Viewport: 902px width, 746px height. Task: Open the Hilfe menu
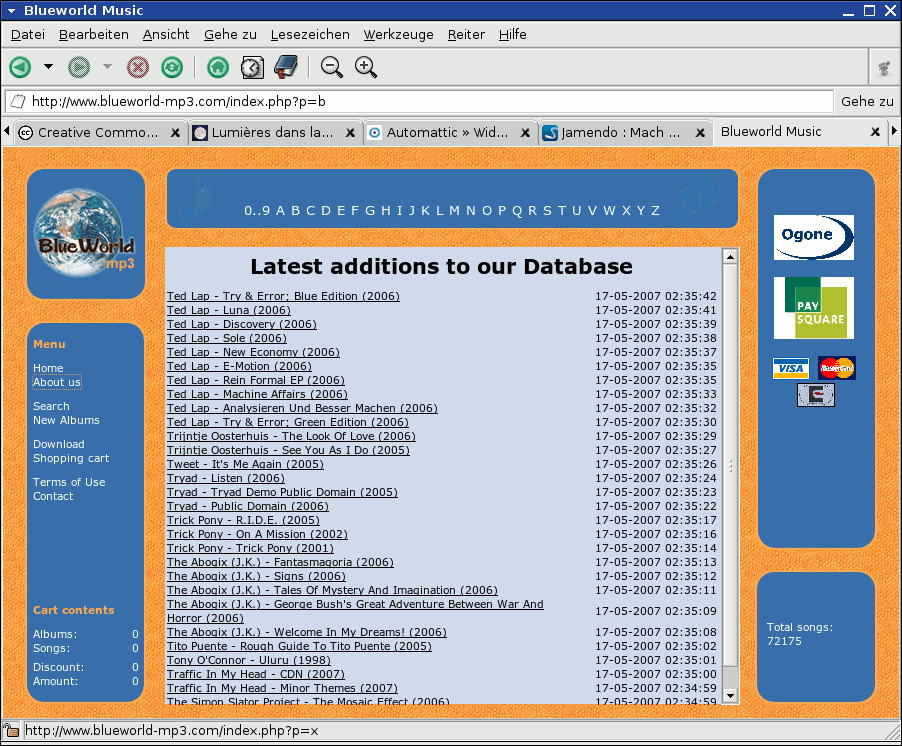coord(513,35)
